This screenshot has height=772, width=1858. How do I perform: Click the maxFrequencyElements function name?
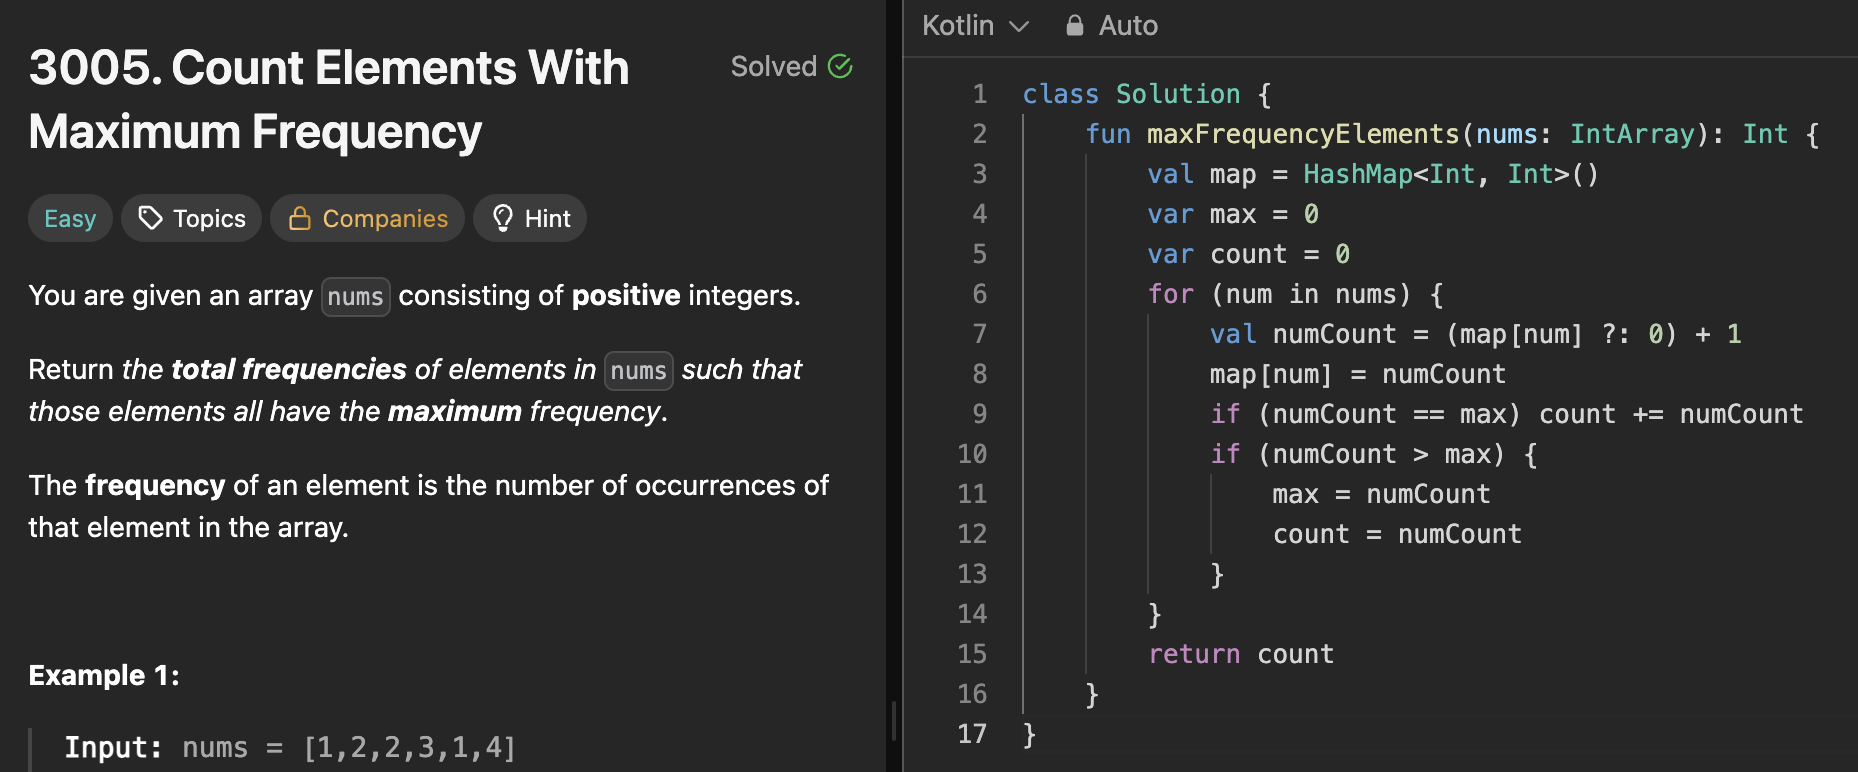1302,134
